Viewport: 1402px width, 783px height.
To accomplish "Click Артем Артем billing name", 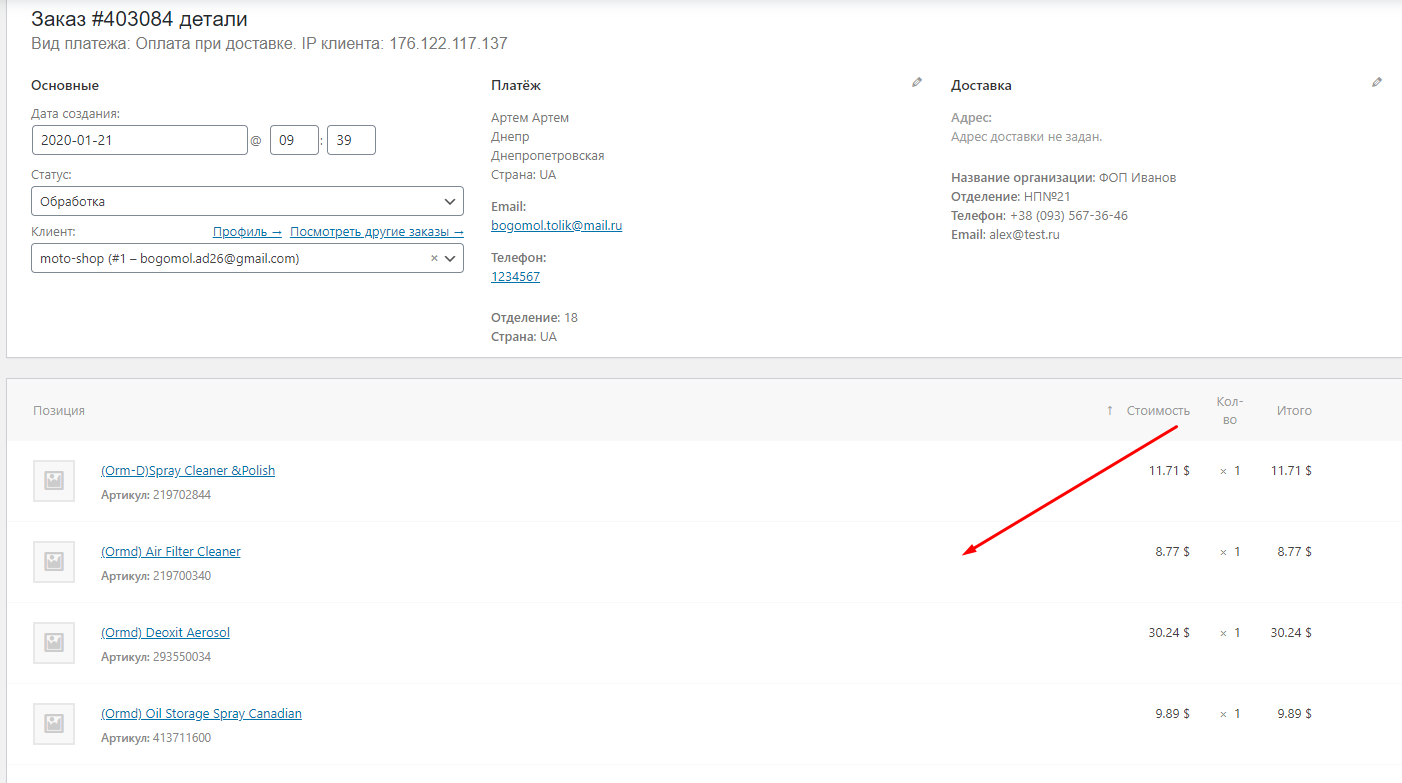I will tap(530, 118).
